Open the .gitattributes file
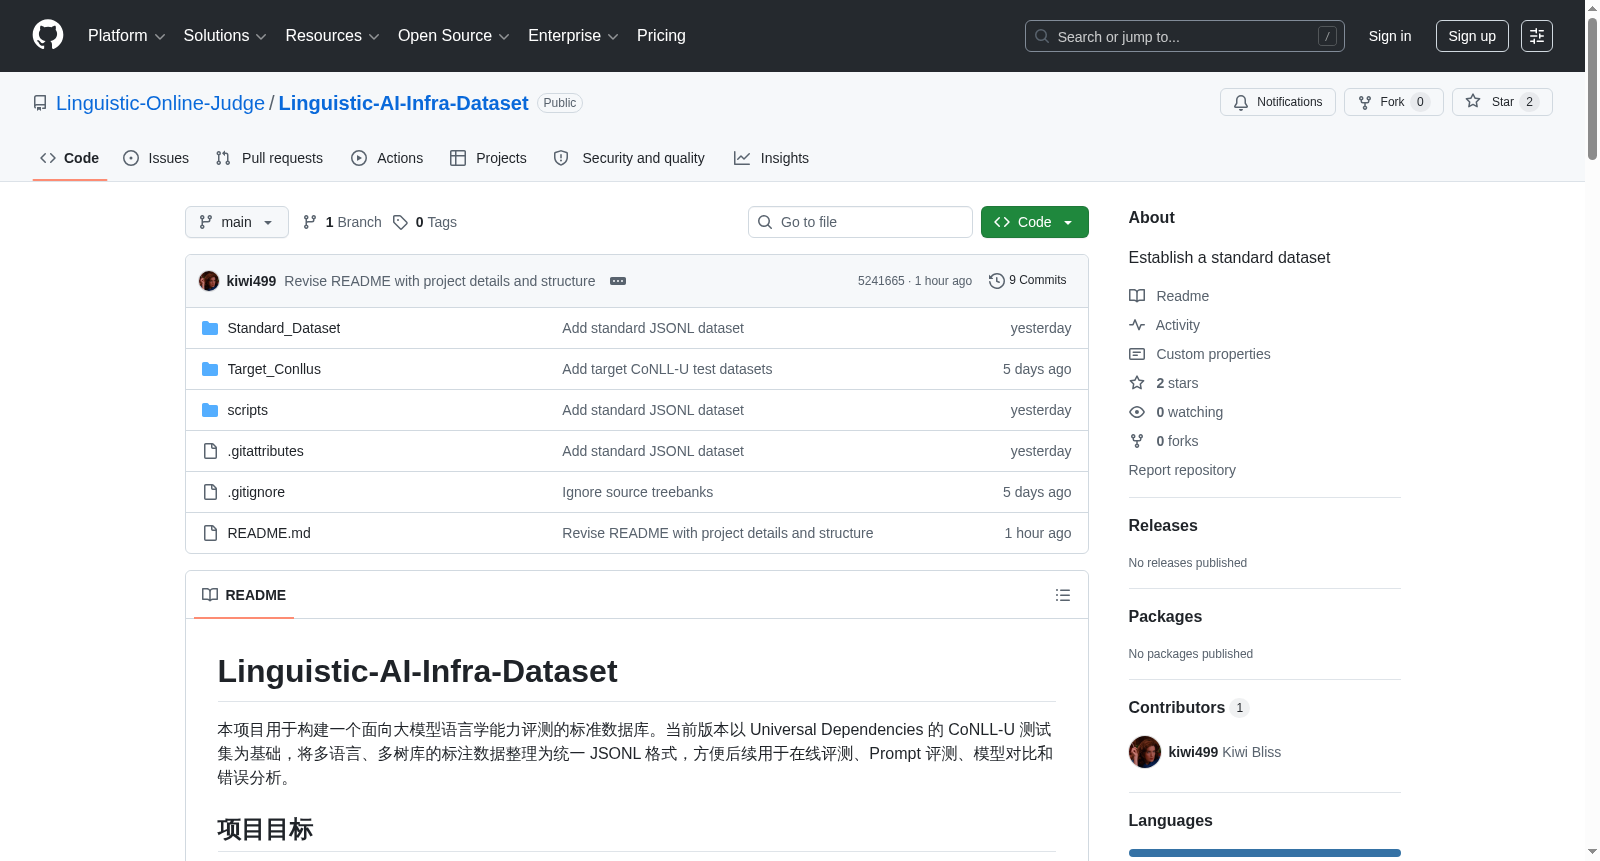The height and width of the screenshot is (861, 1600). pos(265,451)
